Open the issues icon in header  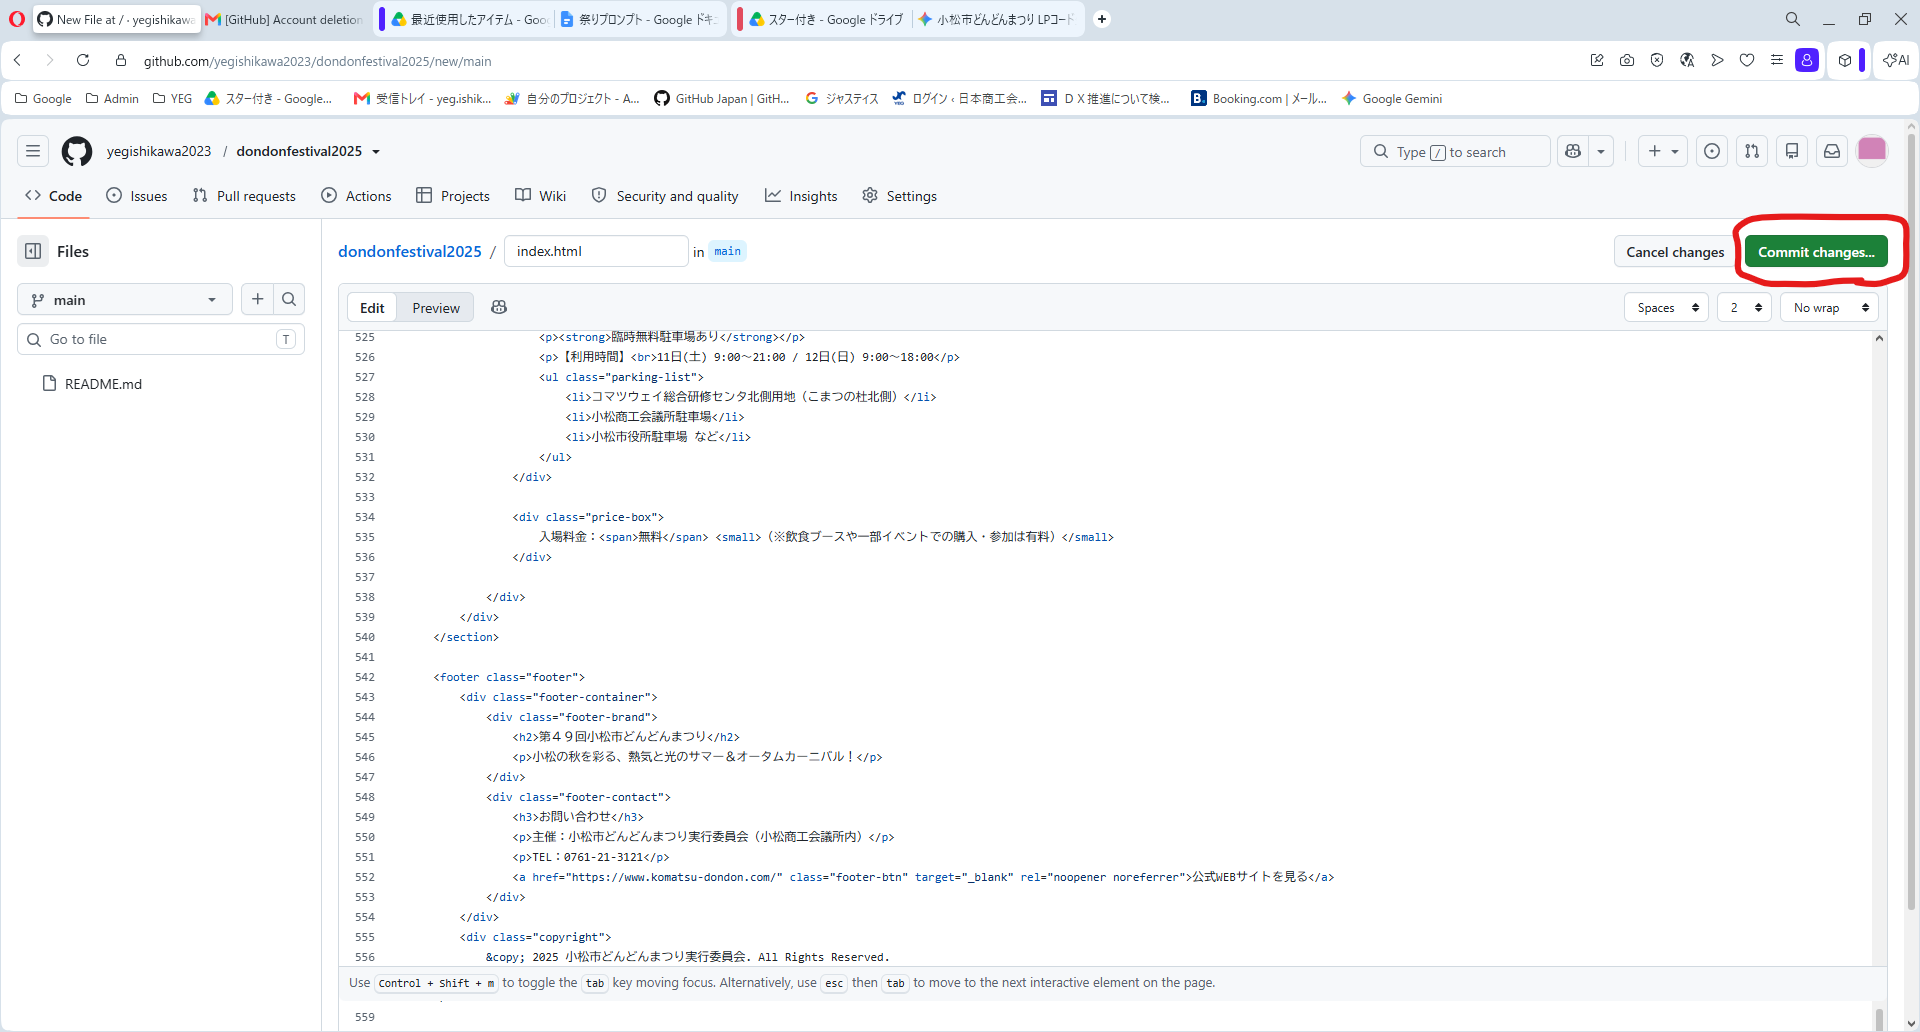point(1712,151)
